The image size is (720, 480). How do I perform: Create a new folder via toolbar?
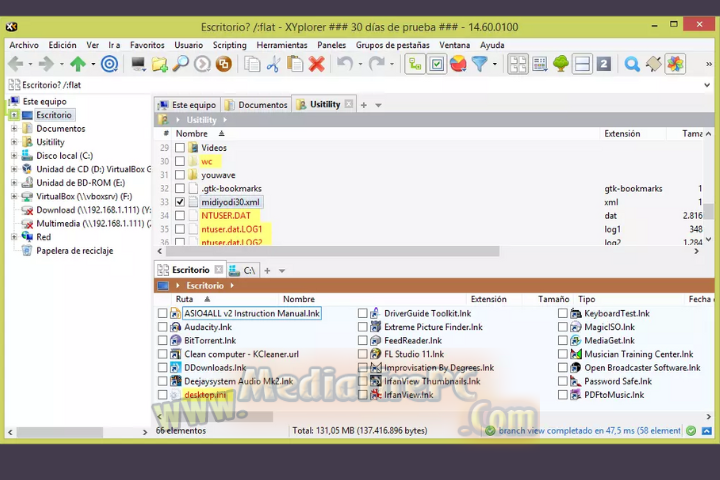pyautogui.click(x=159, y=64)
